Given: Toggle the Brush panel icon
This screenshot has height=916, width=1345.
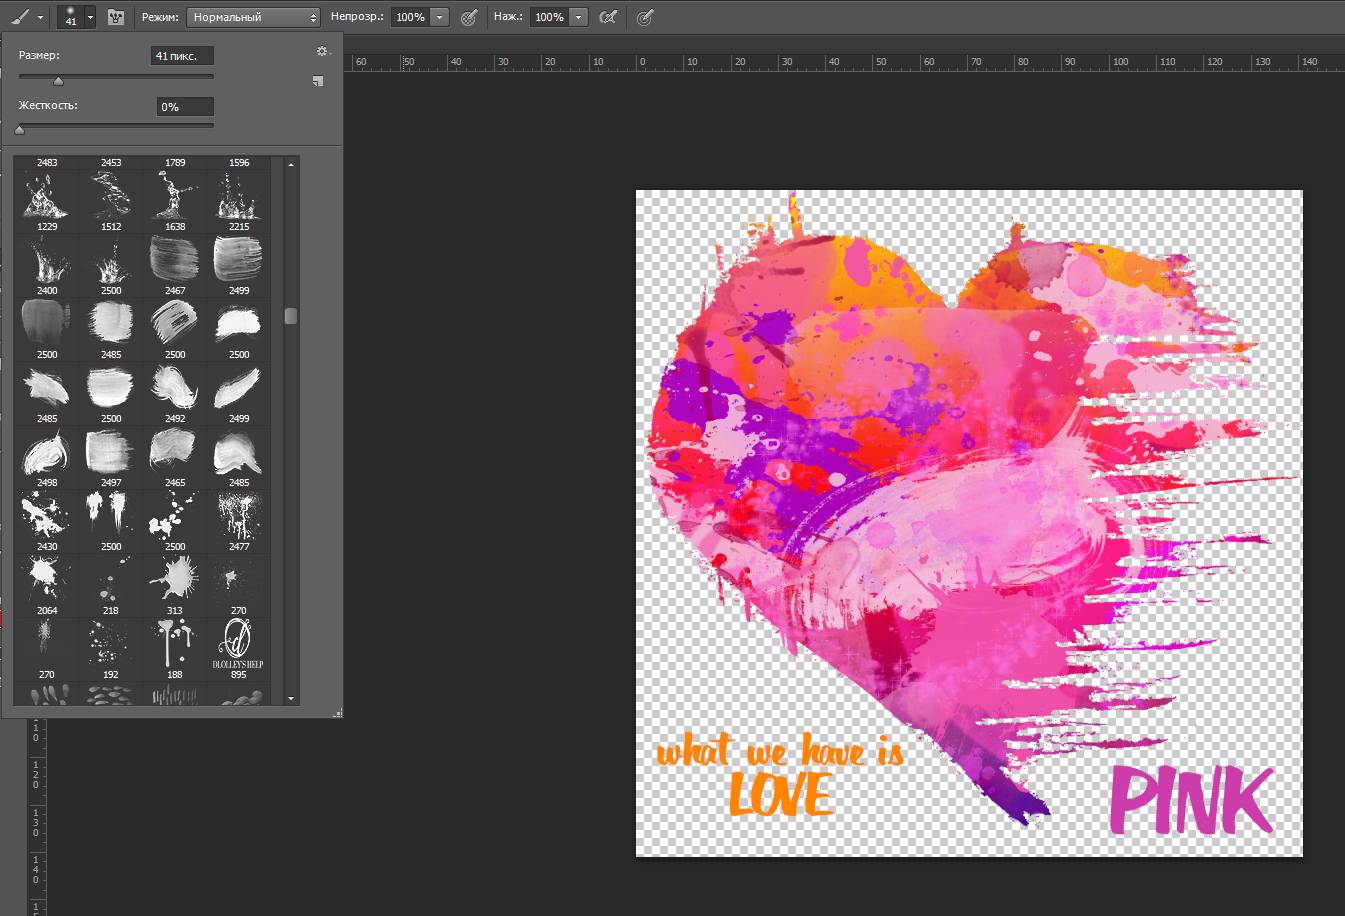Looking at the screenshot, I should (116, 17).
